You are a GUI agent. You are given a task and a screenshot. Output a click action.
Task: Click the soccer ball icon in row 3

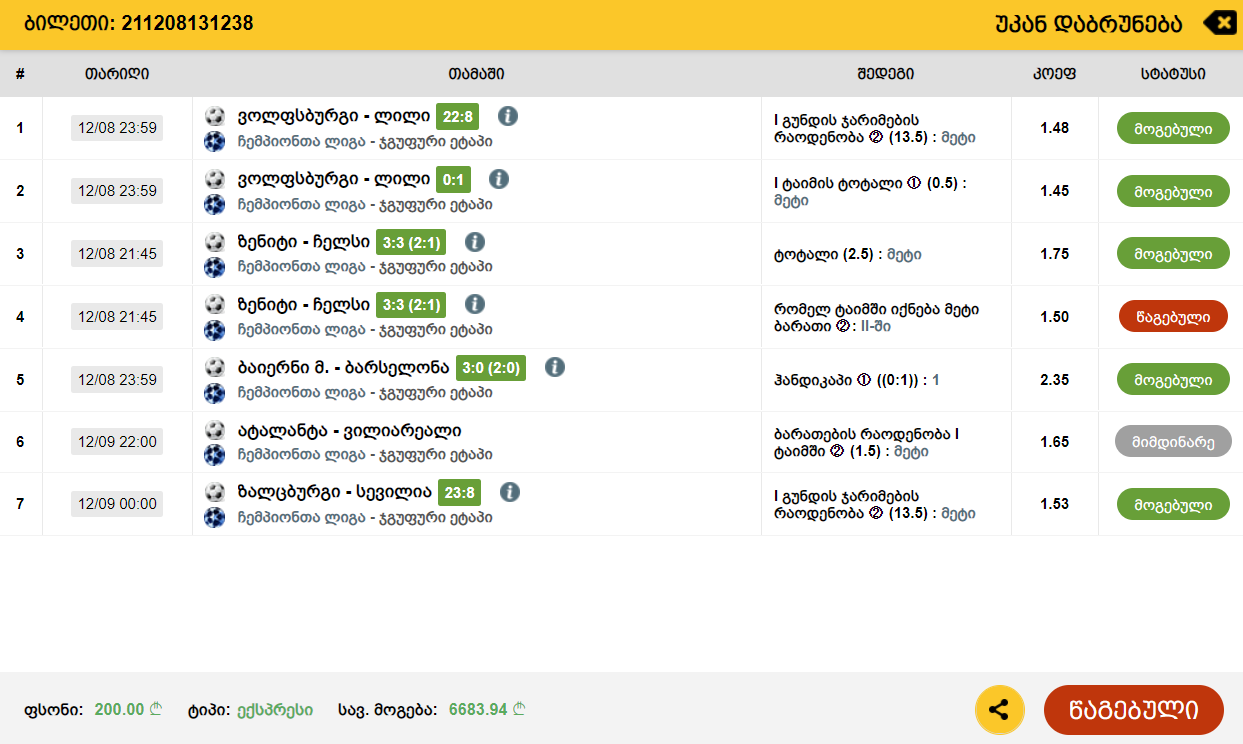[x=214, y=242]
